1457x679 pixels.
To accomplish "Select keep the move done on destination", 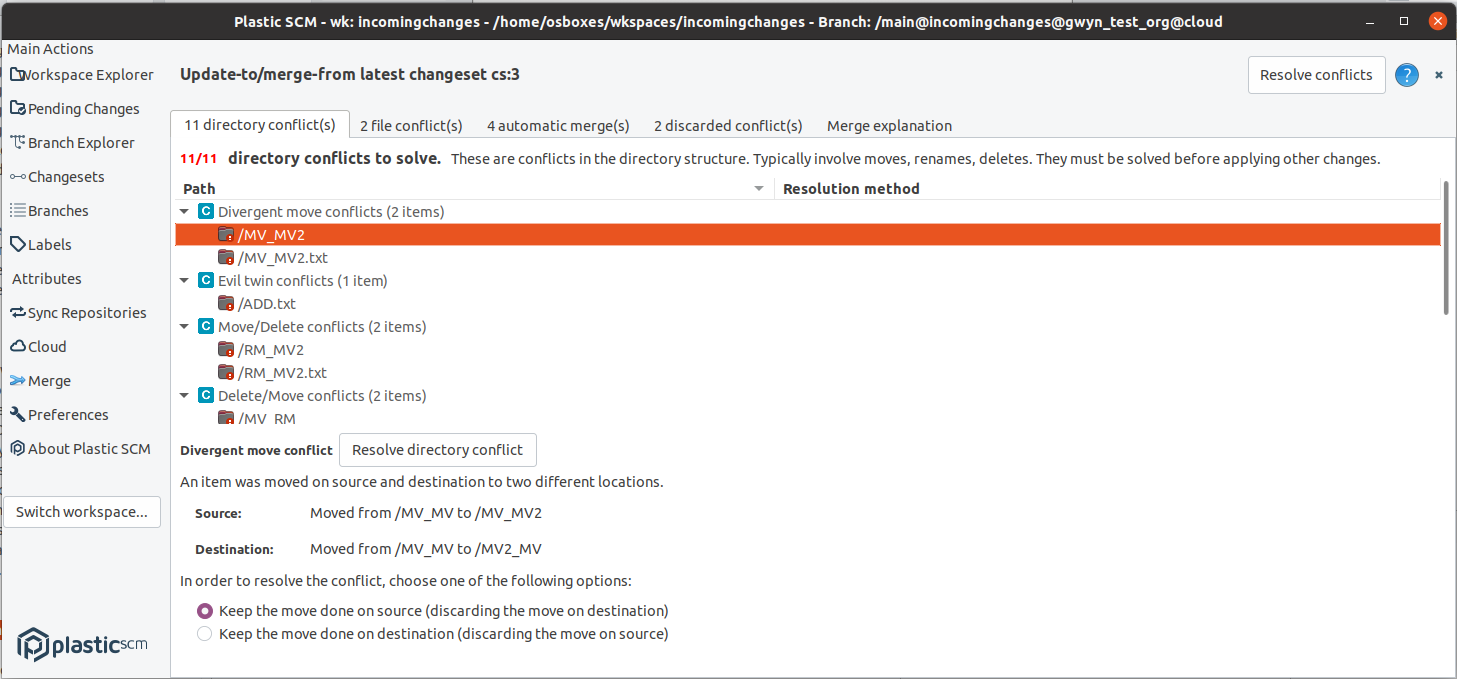I will pos(204,633).
